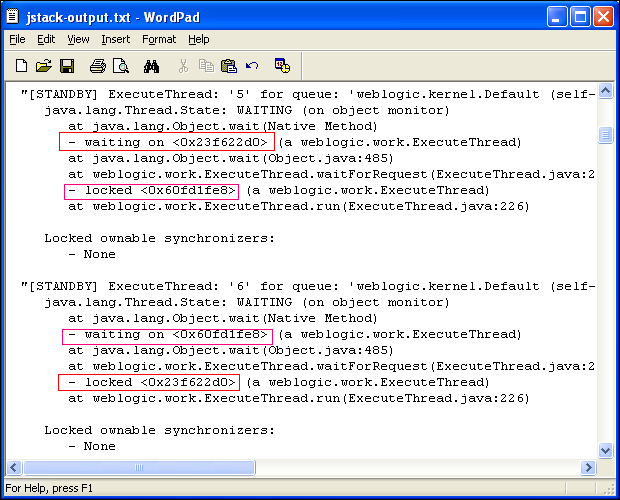Close the WordPad window

click(x=603, y=17)
